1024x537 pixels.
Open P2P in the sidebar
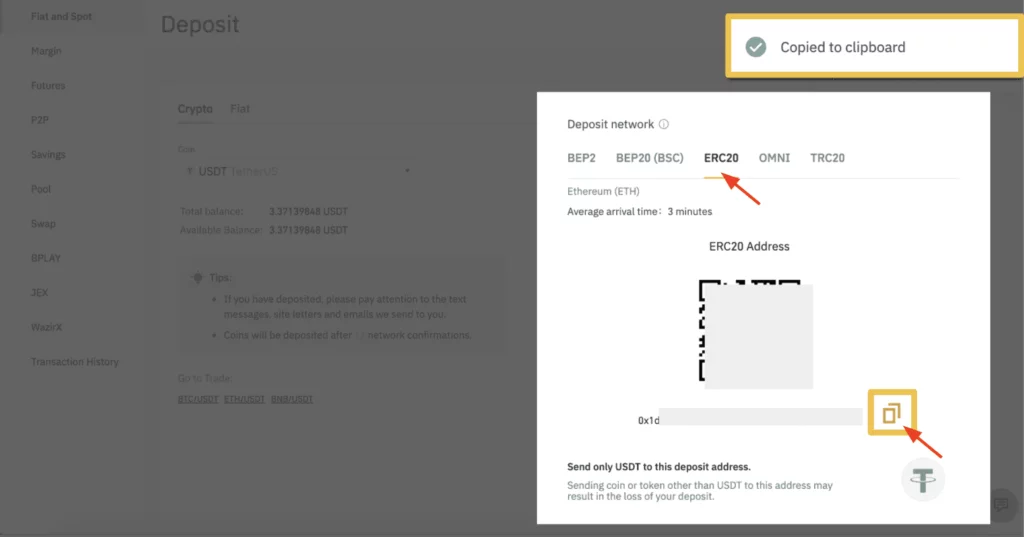pyautogui.click(x=40, y=120)
